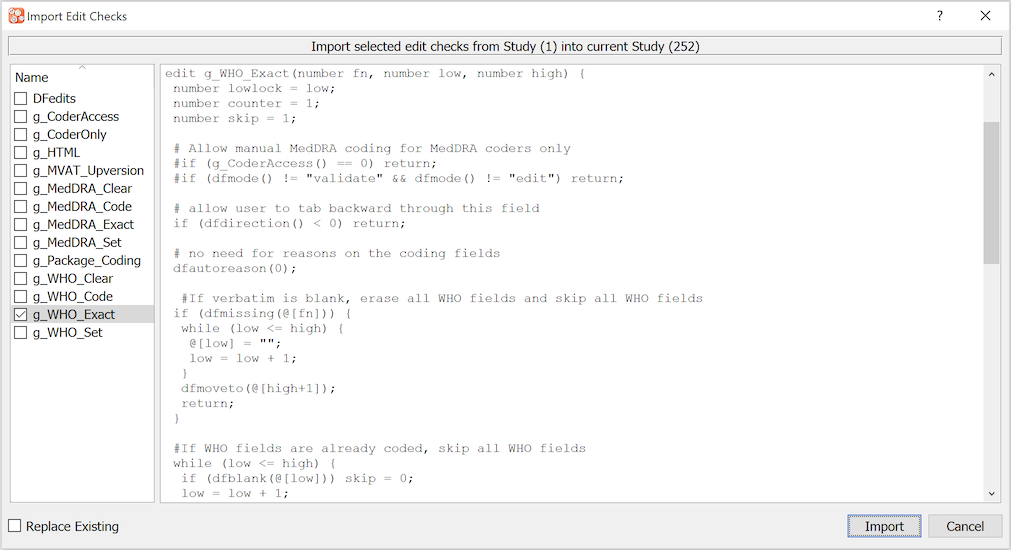
Task: Click the scroll up arrow in code view
Action: pos(992,74)
